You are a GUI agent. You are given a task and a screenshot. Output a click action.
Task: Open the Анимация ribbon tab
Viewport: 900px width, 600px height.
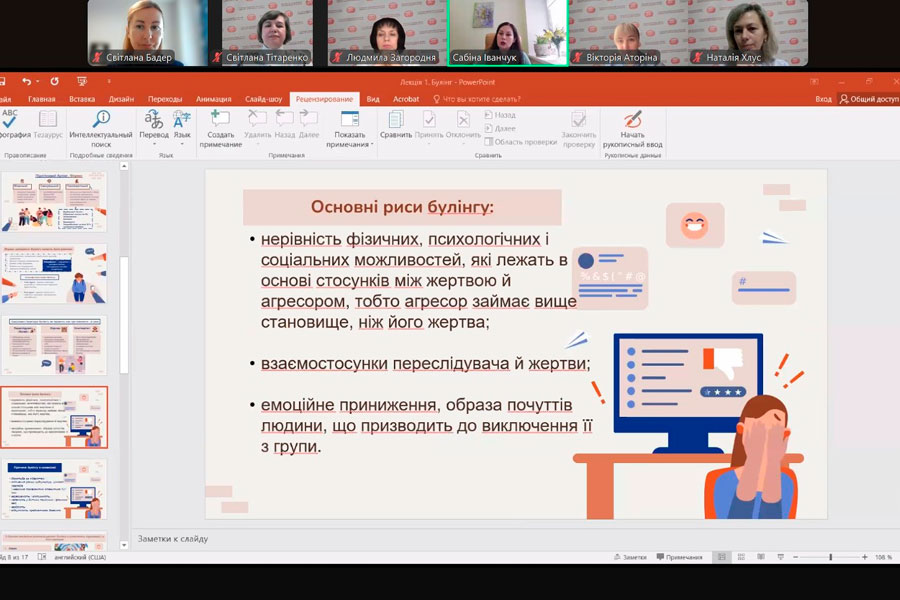214,99
